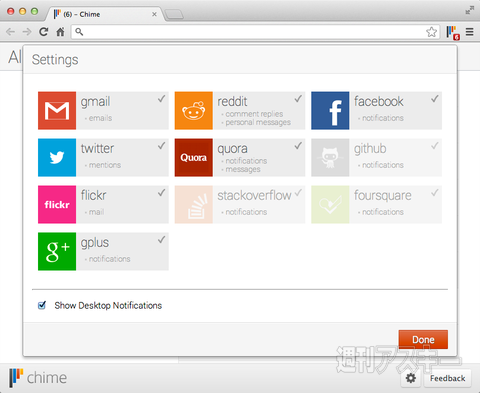This screenshot has width=480, height=393.
Task: Select the (6) - Chime browser tab
Action: point(105,14)
